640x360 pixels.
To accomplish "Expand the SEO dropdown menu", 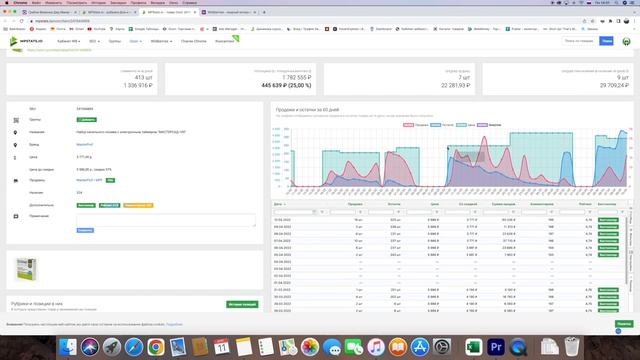I will [x=94, y=41].
